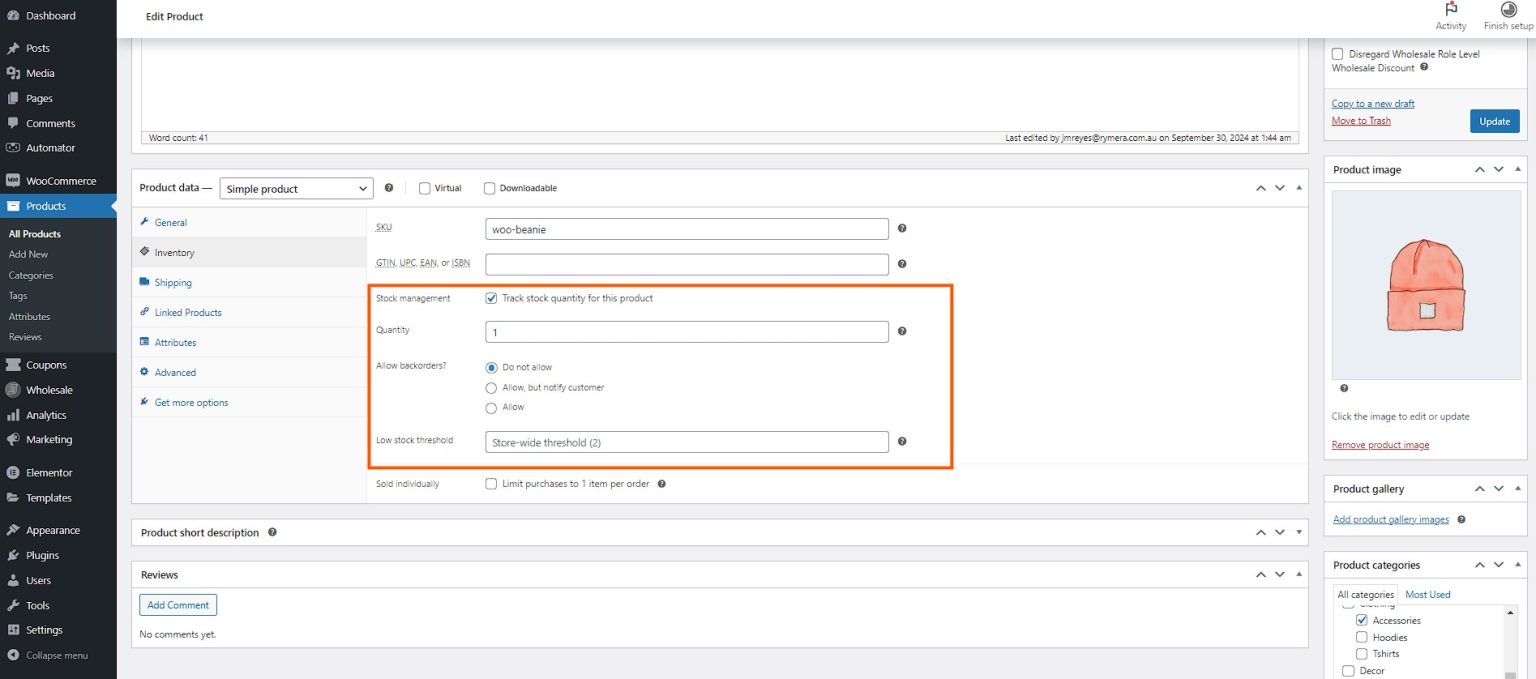This screenshot has height=679, width=1536.
Task: Open the Advanced product settings
Action: [174, 372]
